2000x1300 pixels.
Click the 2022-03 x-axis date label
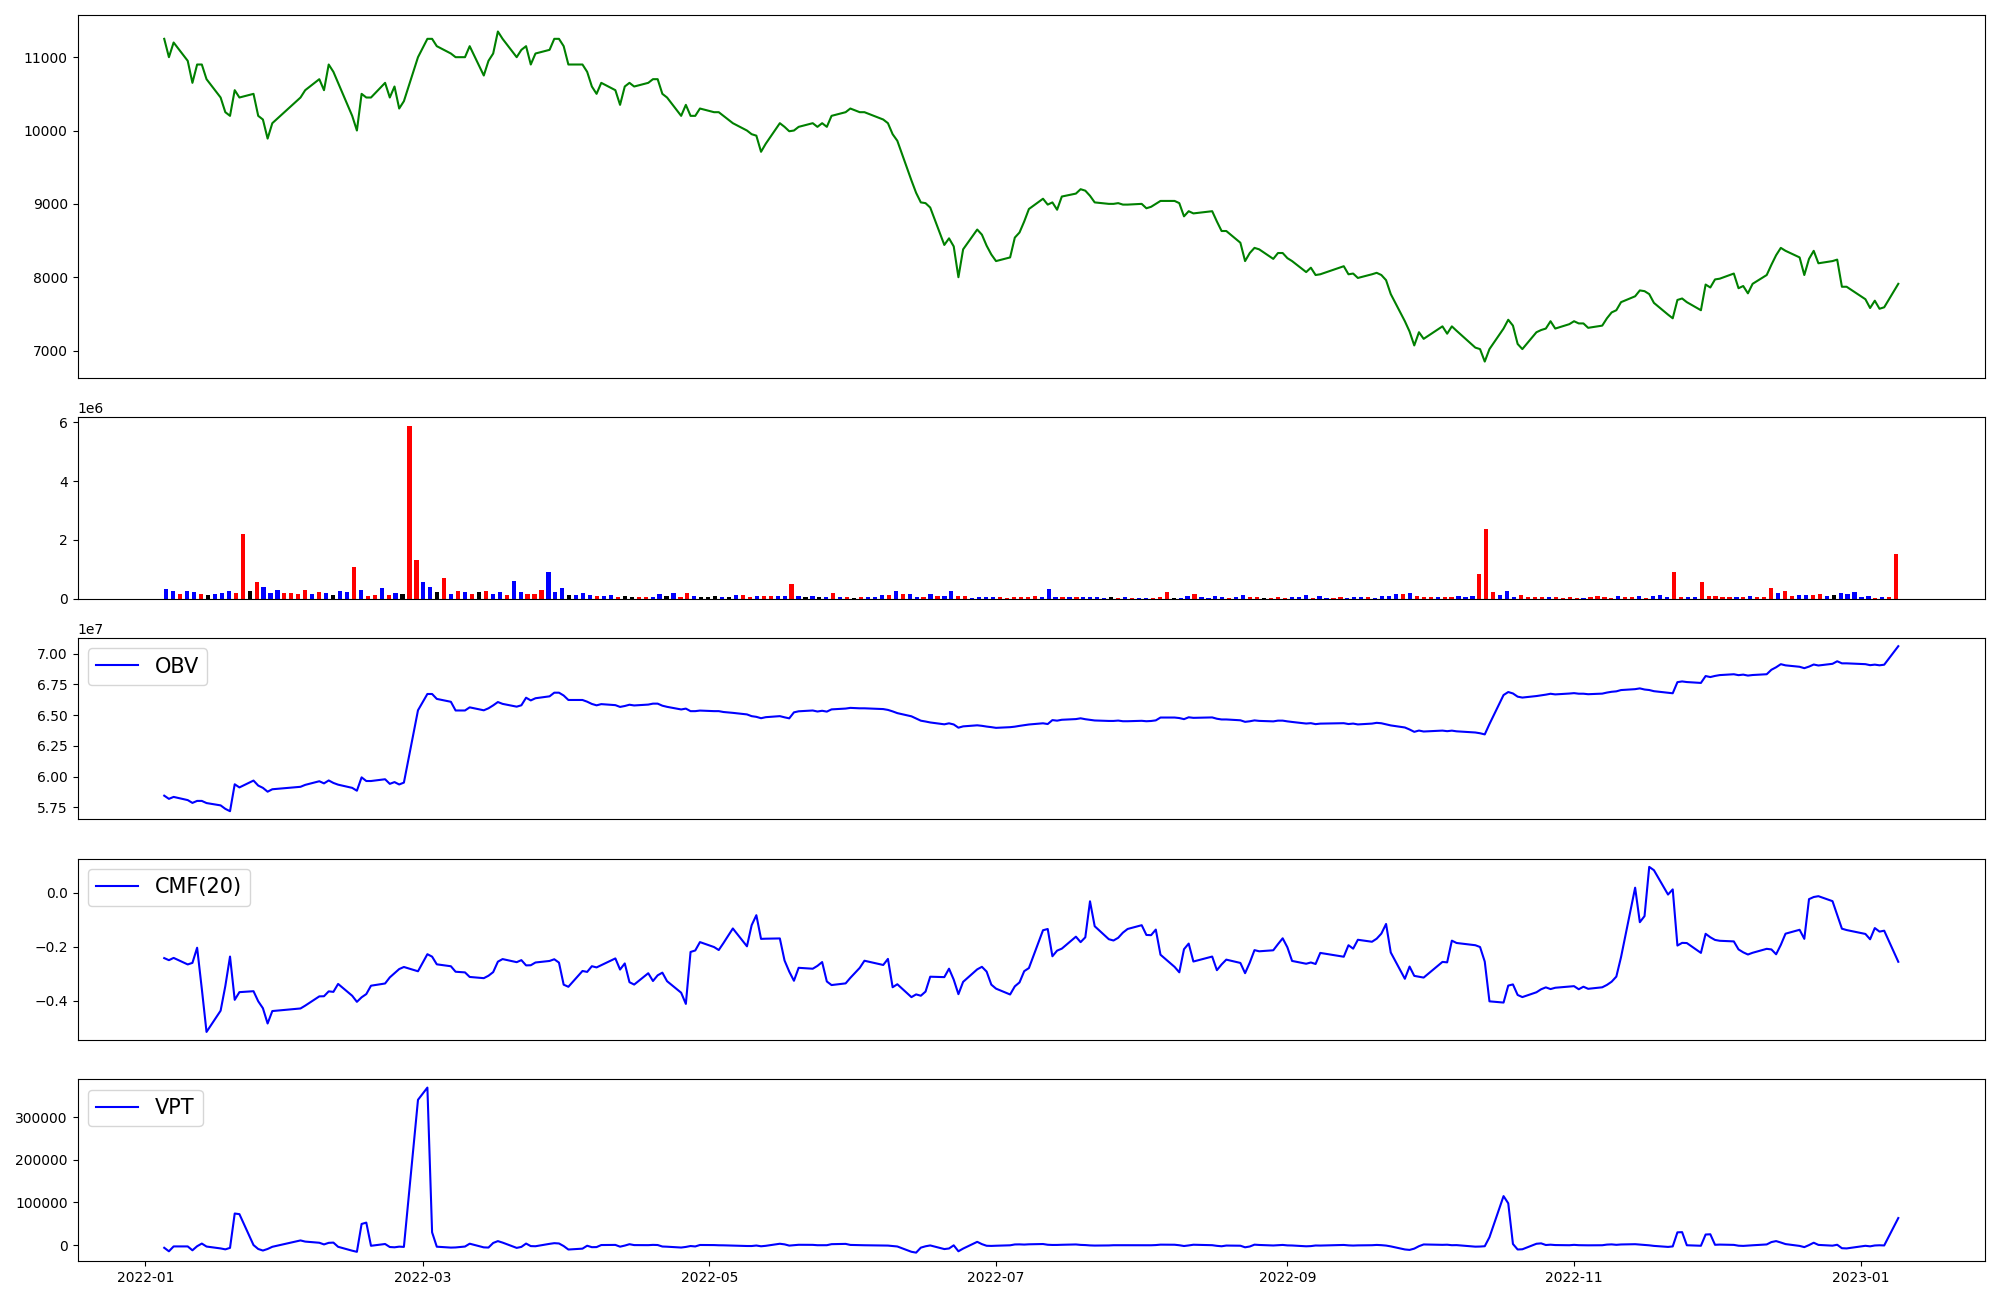pyautogui.click(x=423, y=1277)
